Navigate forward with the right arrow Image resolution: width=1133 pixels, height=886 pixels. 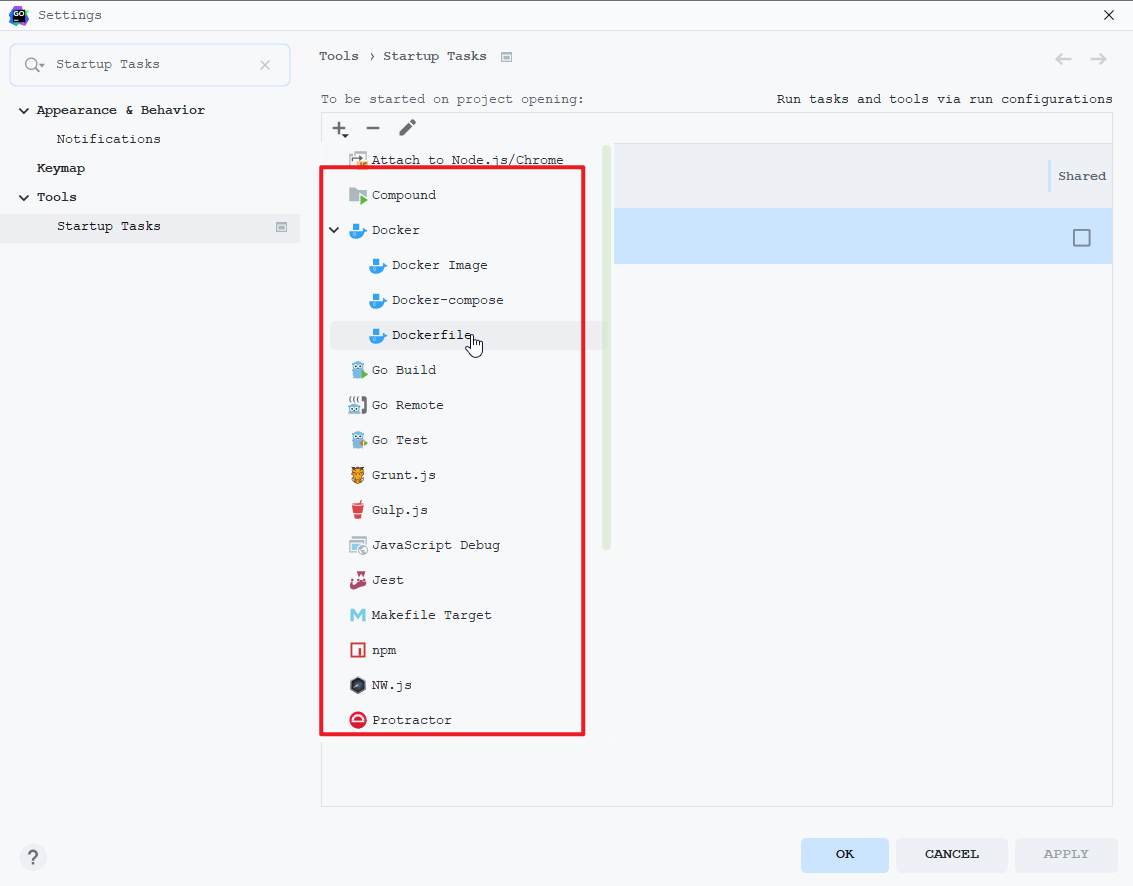(x=1098, y=59)
